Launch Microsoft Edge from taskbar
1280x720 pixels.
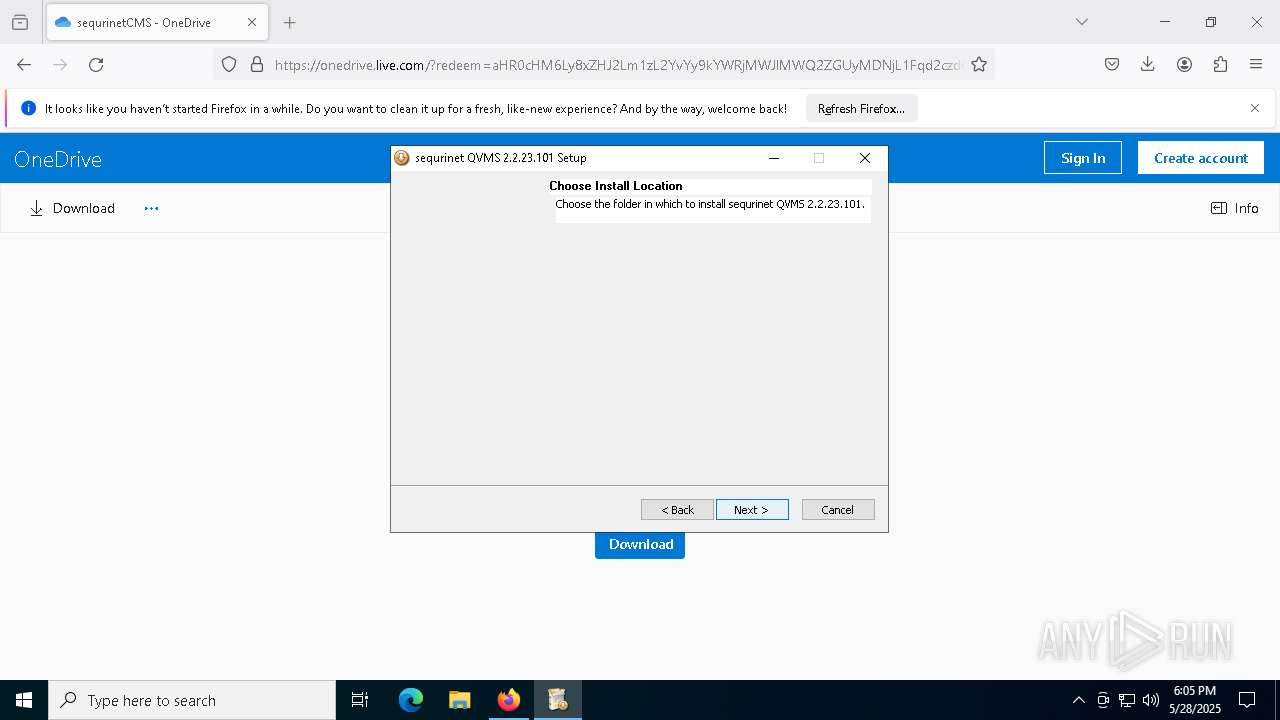tap(411, 700)
